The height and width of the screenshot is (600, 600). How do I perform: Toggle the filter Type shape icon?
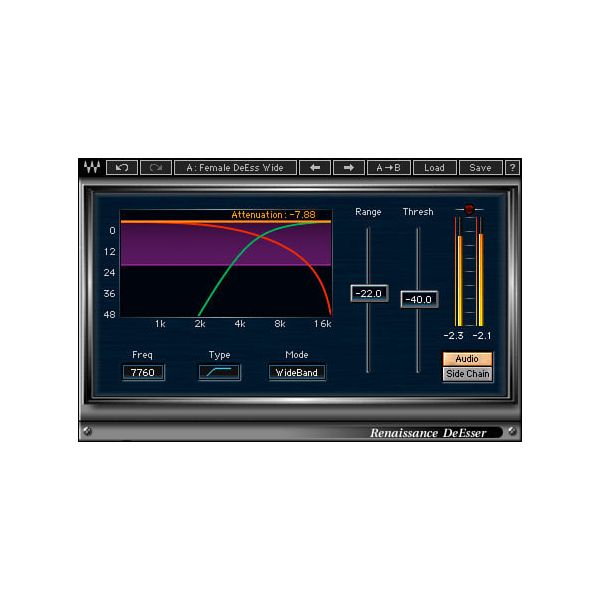coord(219,372)
